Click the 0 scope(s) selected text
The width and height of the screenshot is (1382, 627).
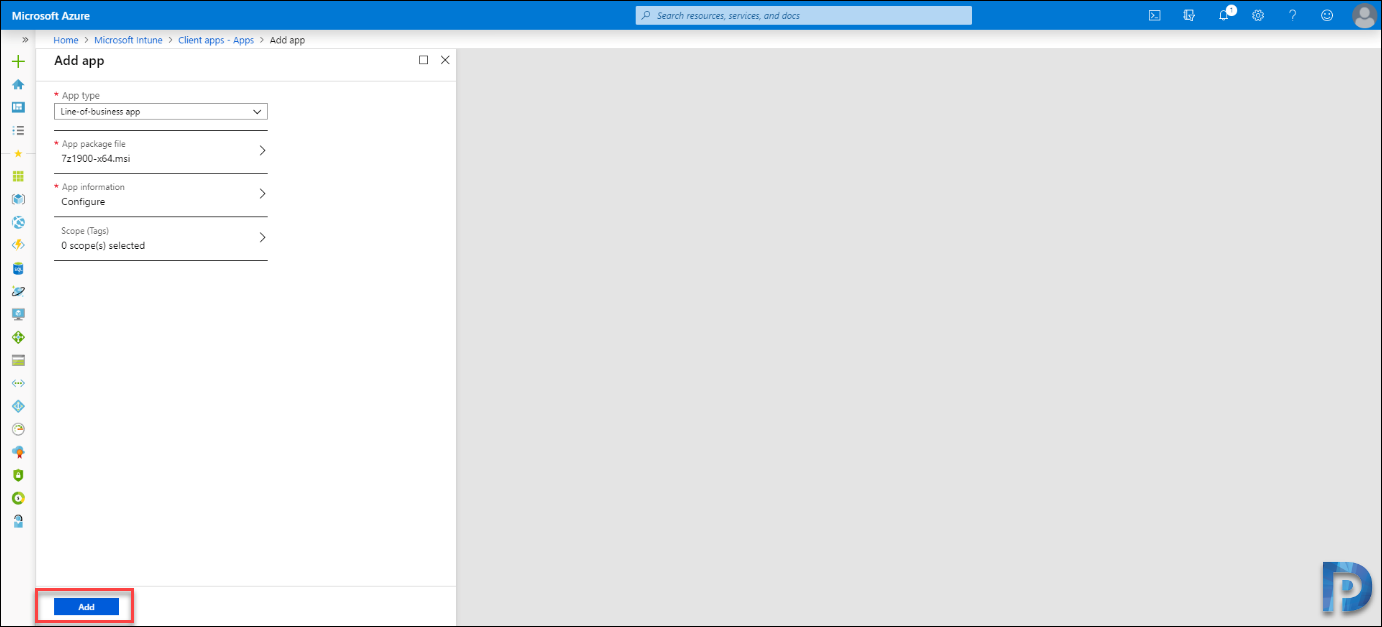click(x=103, y=245)
